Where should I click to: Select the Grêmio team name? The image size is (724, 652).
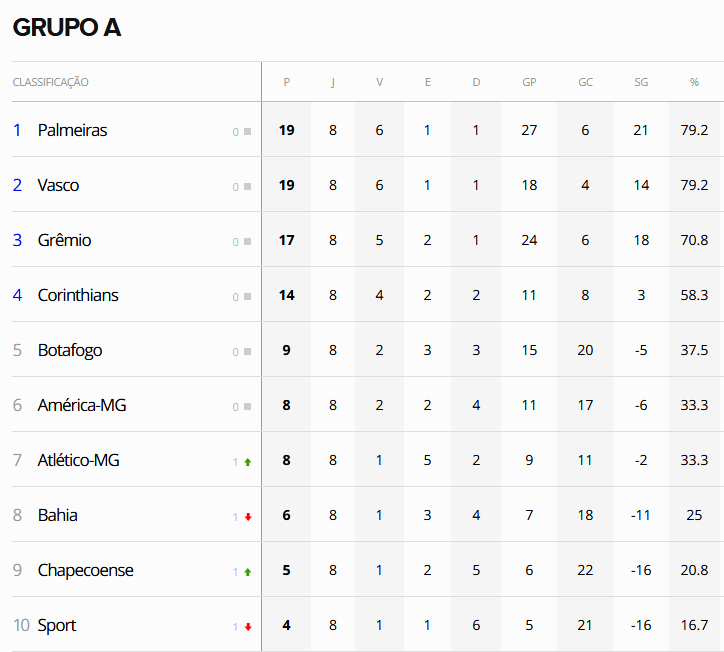click(64, 240)
